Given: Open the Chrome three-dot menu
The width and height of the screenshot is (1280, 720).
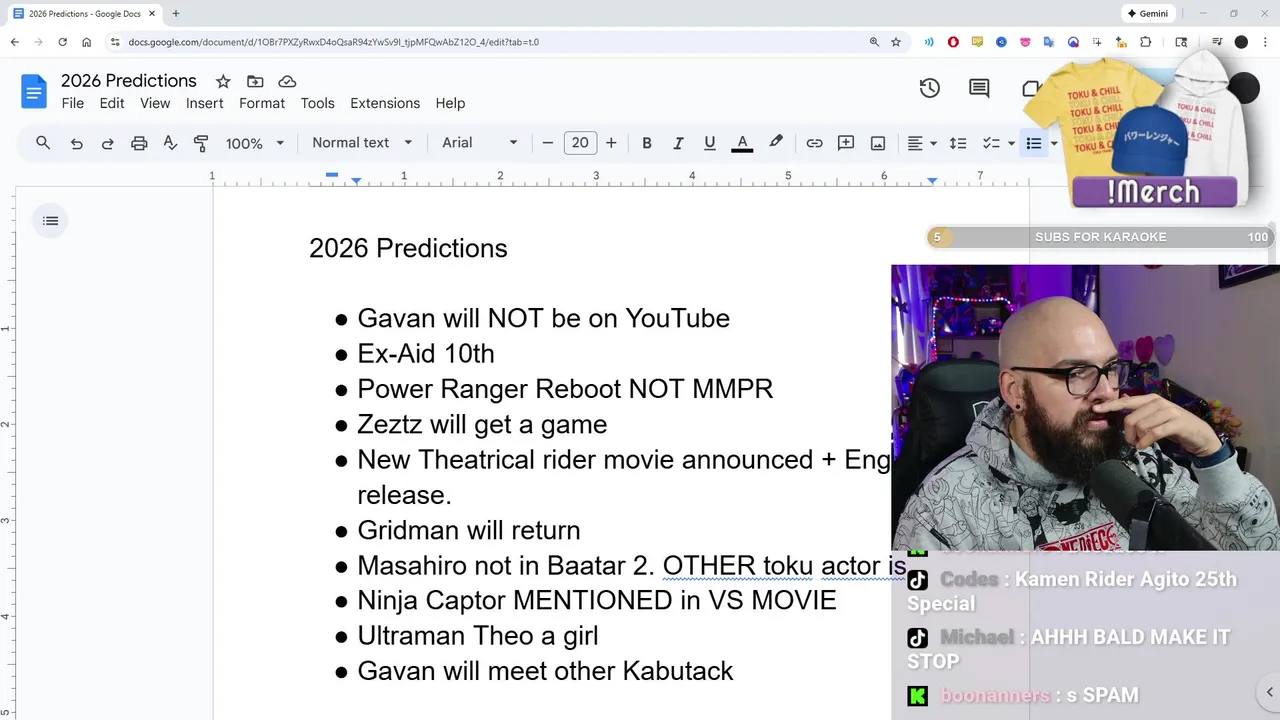Looking at the screenshot, I should 1265,42.
